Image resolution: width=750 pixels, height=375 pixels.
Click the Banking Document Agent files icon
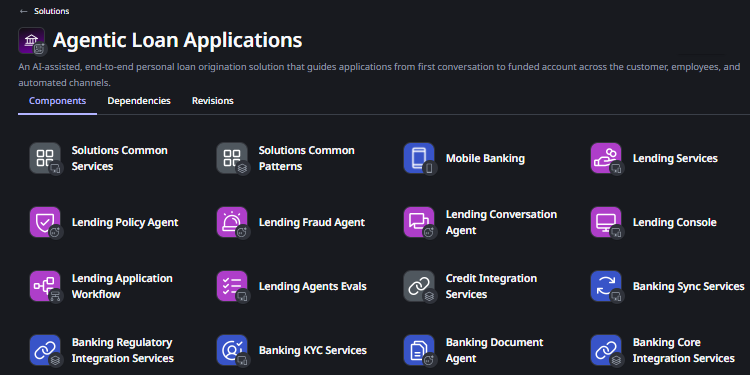pos(419,350)
